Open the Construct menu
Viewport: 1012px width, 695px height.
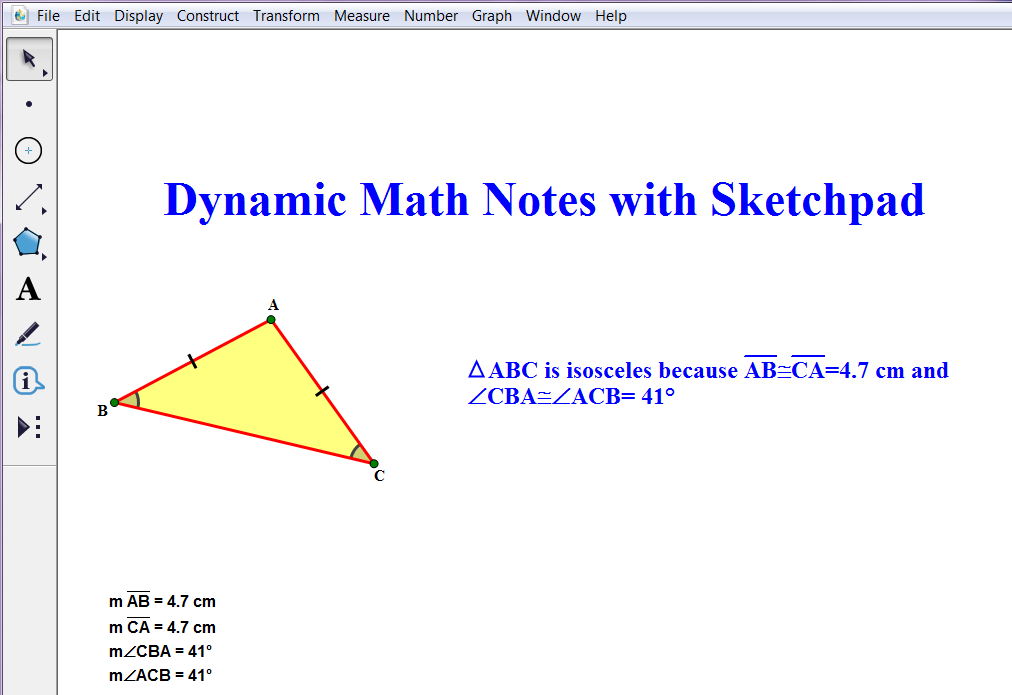click(x=208, y=15)
